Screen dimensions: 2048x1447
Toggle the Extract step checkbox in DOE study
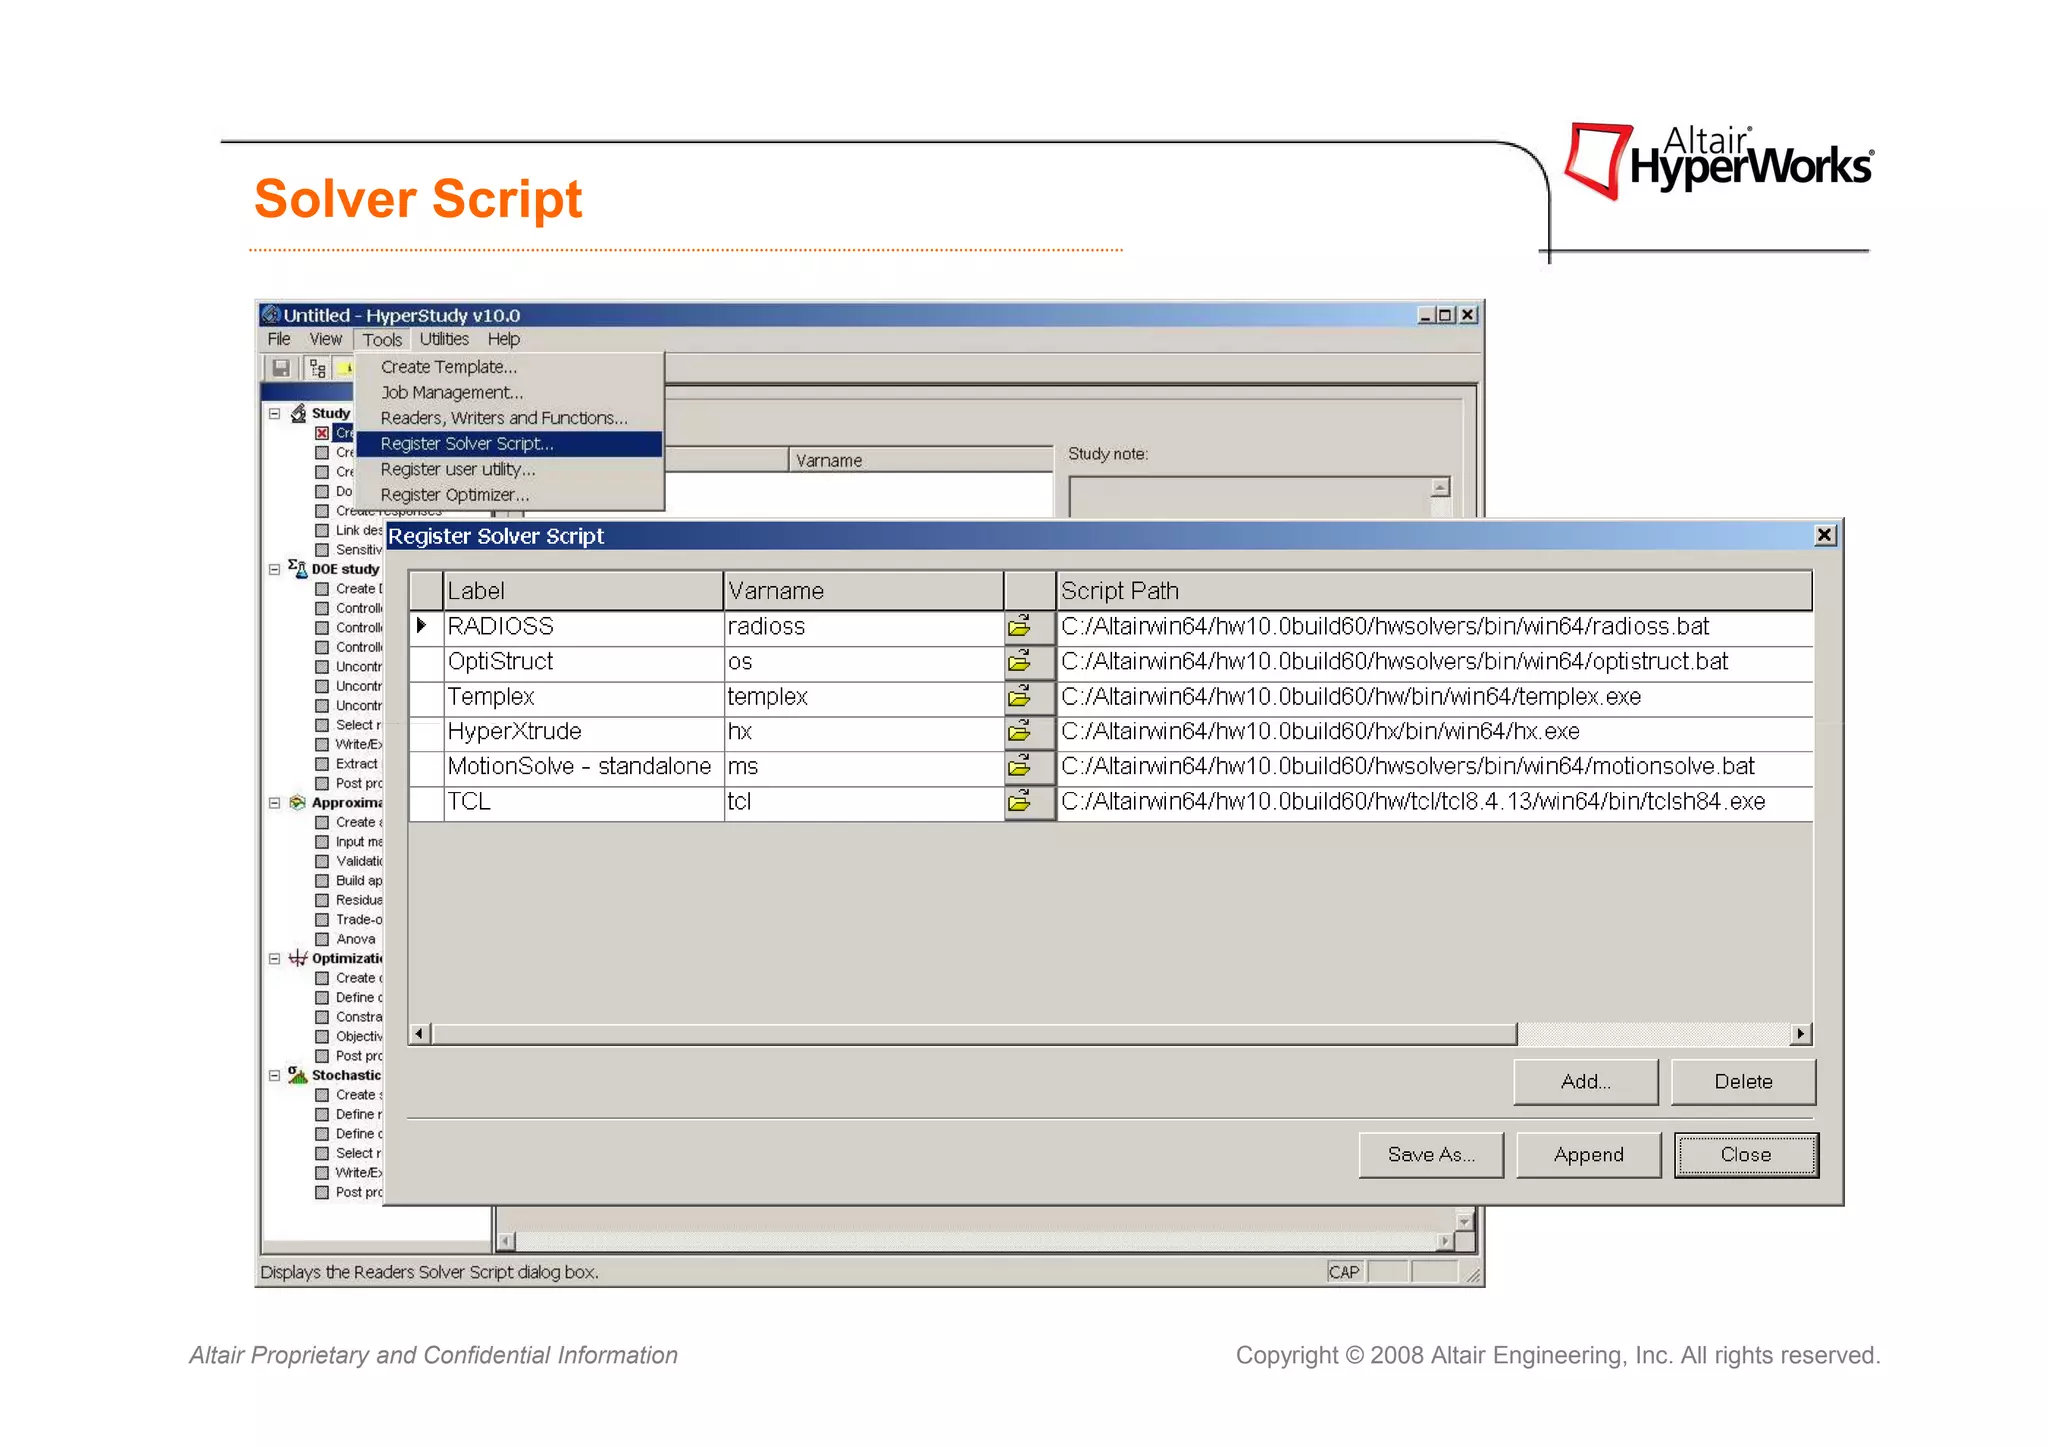(x=322, y=764)
